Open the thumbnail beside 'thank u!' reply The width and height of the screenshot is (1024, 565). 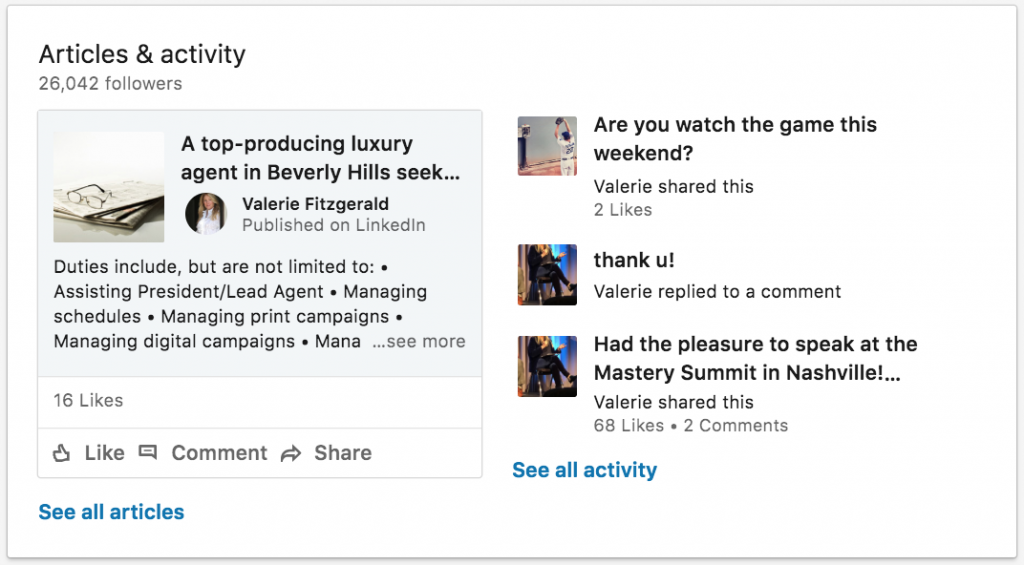tap(547, 275)
